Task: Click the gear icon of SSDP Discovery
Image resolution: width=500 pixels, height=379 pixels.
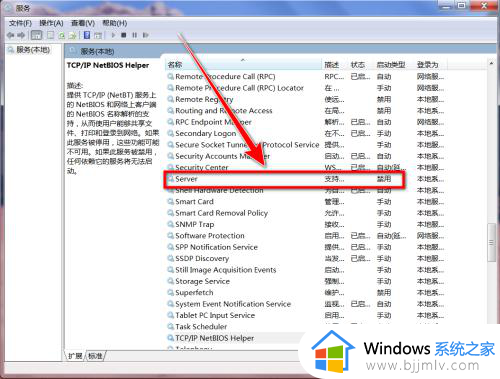Action: click(171, 258)
